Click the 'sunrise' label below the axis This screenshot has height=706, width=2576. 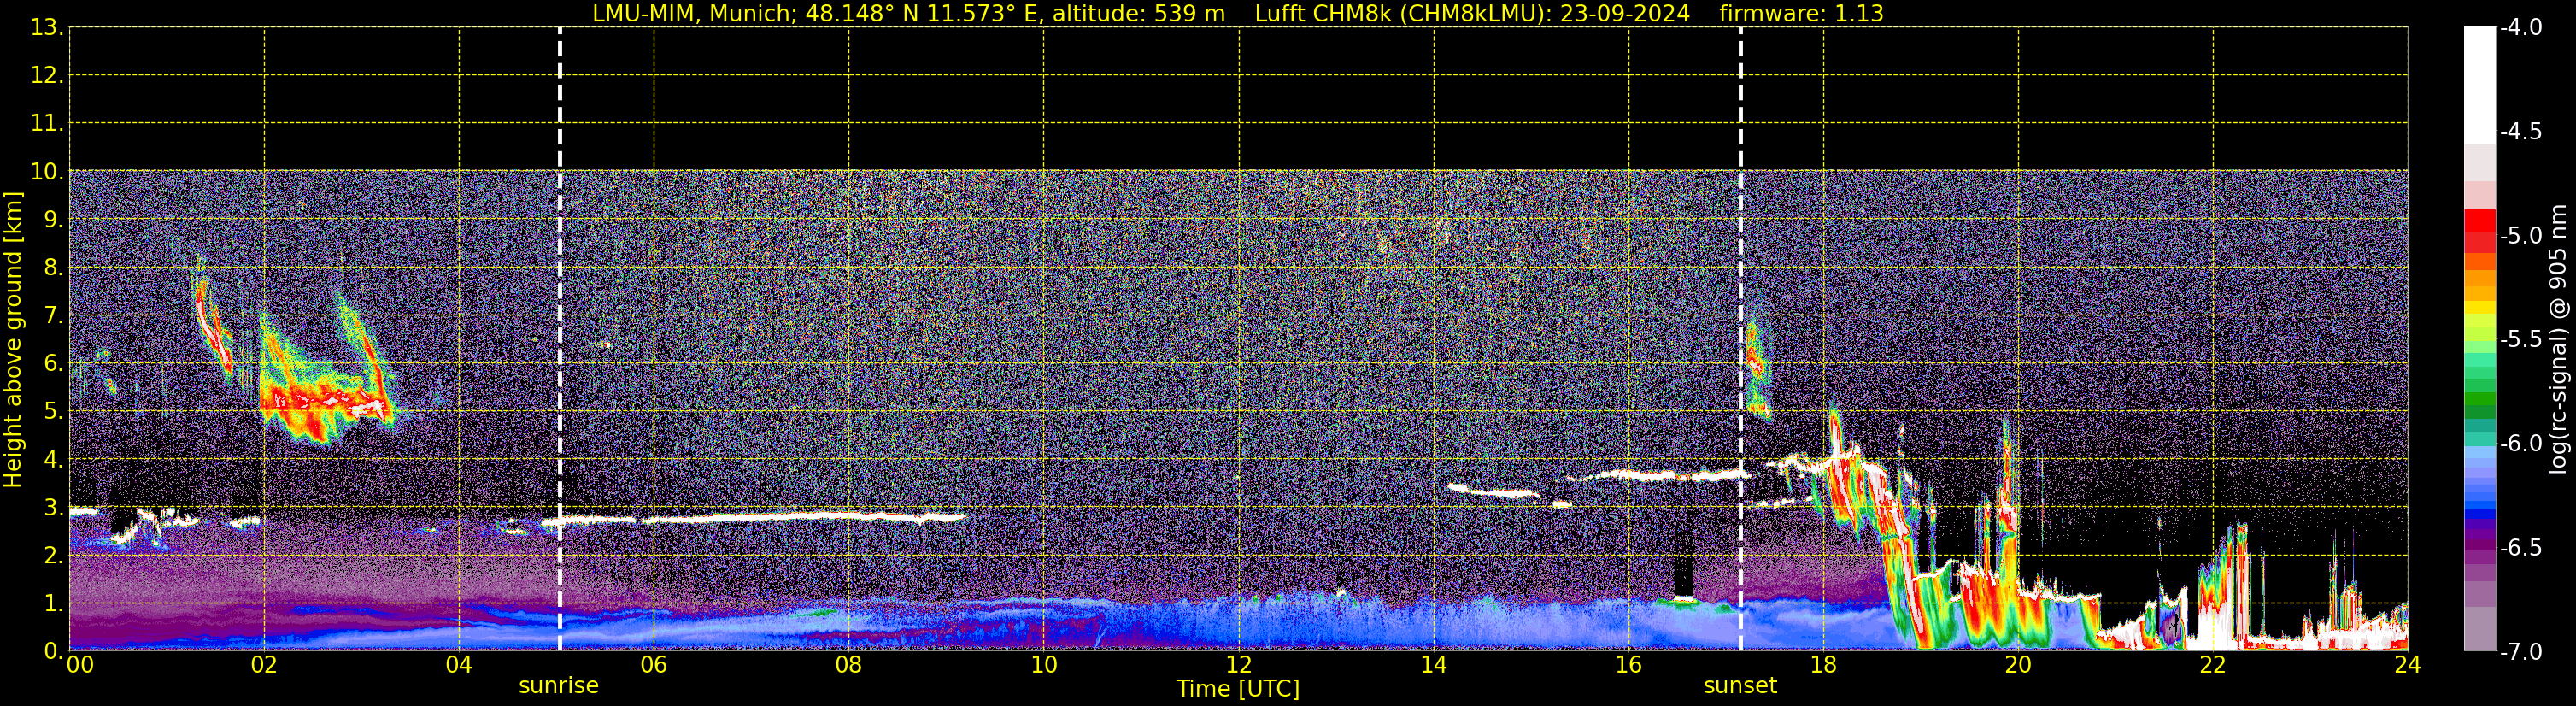point(558,686)
